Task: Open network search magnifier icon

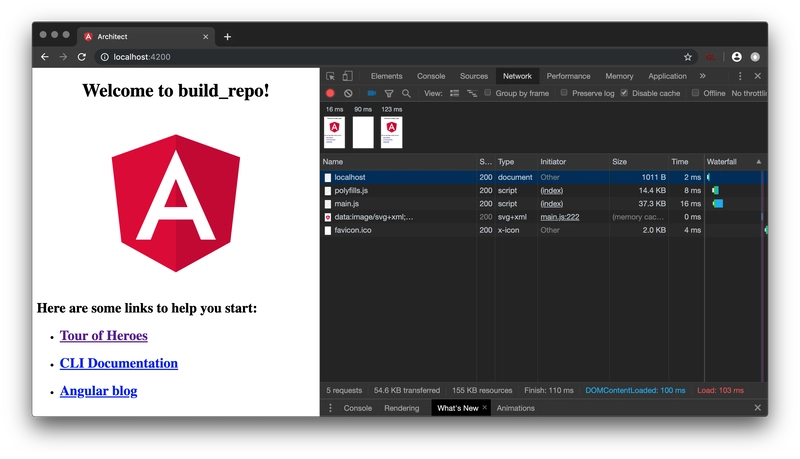Action: click(x=406, y=93)
